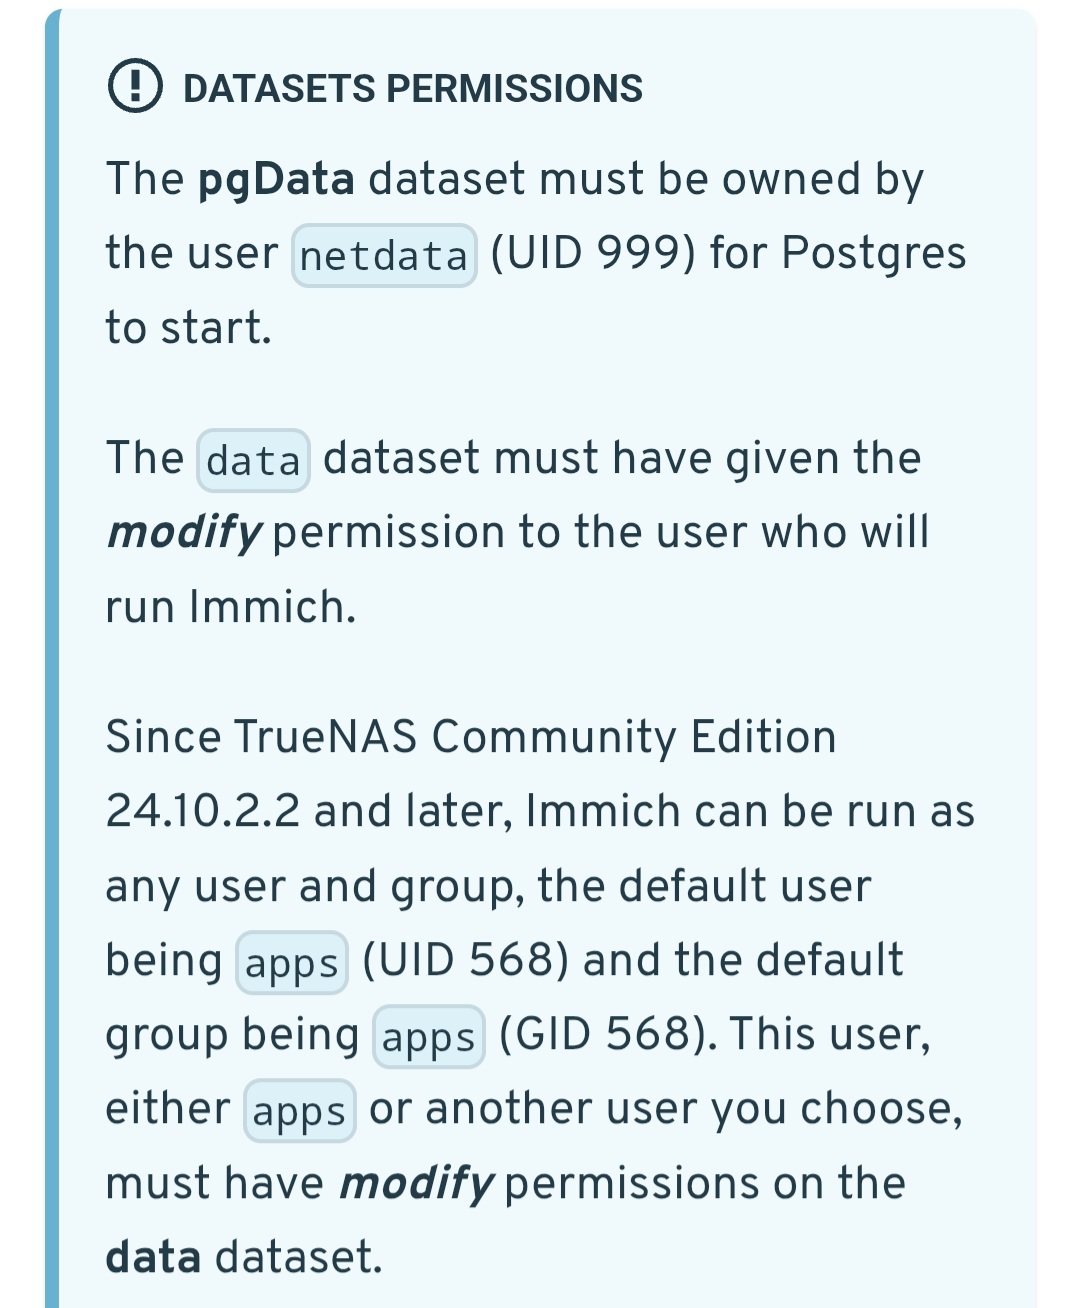
Task: Click the word TrueNAS
Action: pos(325,737)
